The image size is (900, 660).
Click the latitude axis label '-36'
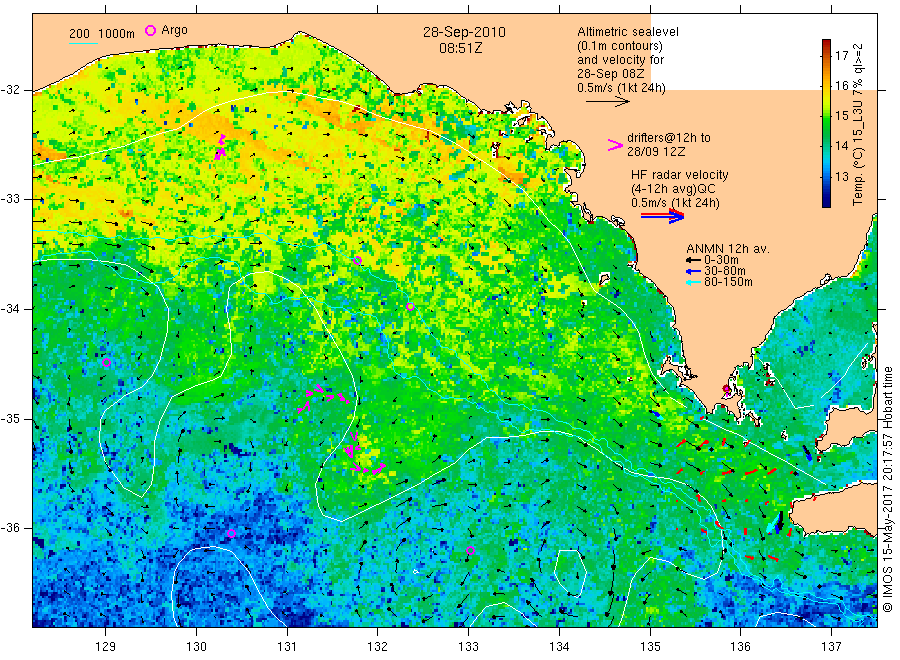(x=10, y=528)
